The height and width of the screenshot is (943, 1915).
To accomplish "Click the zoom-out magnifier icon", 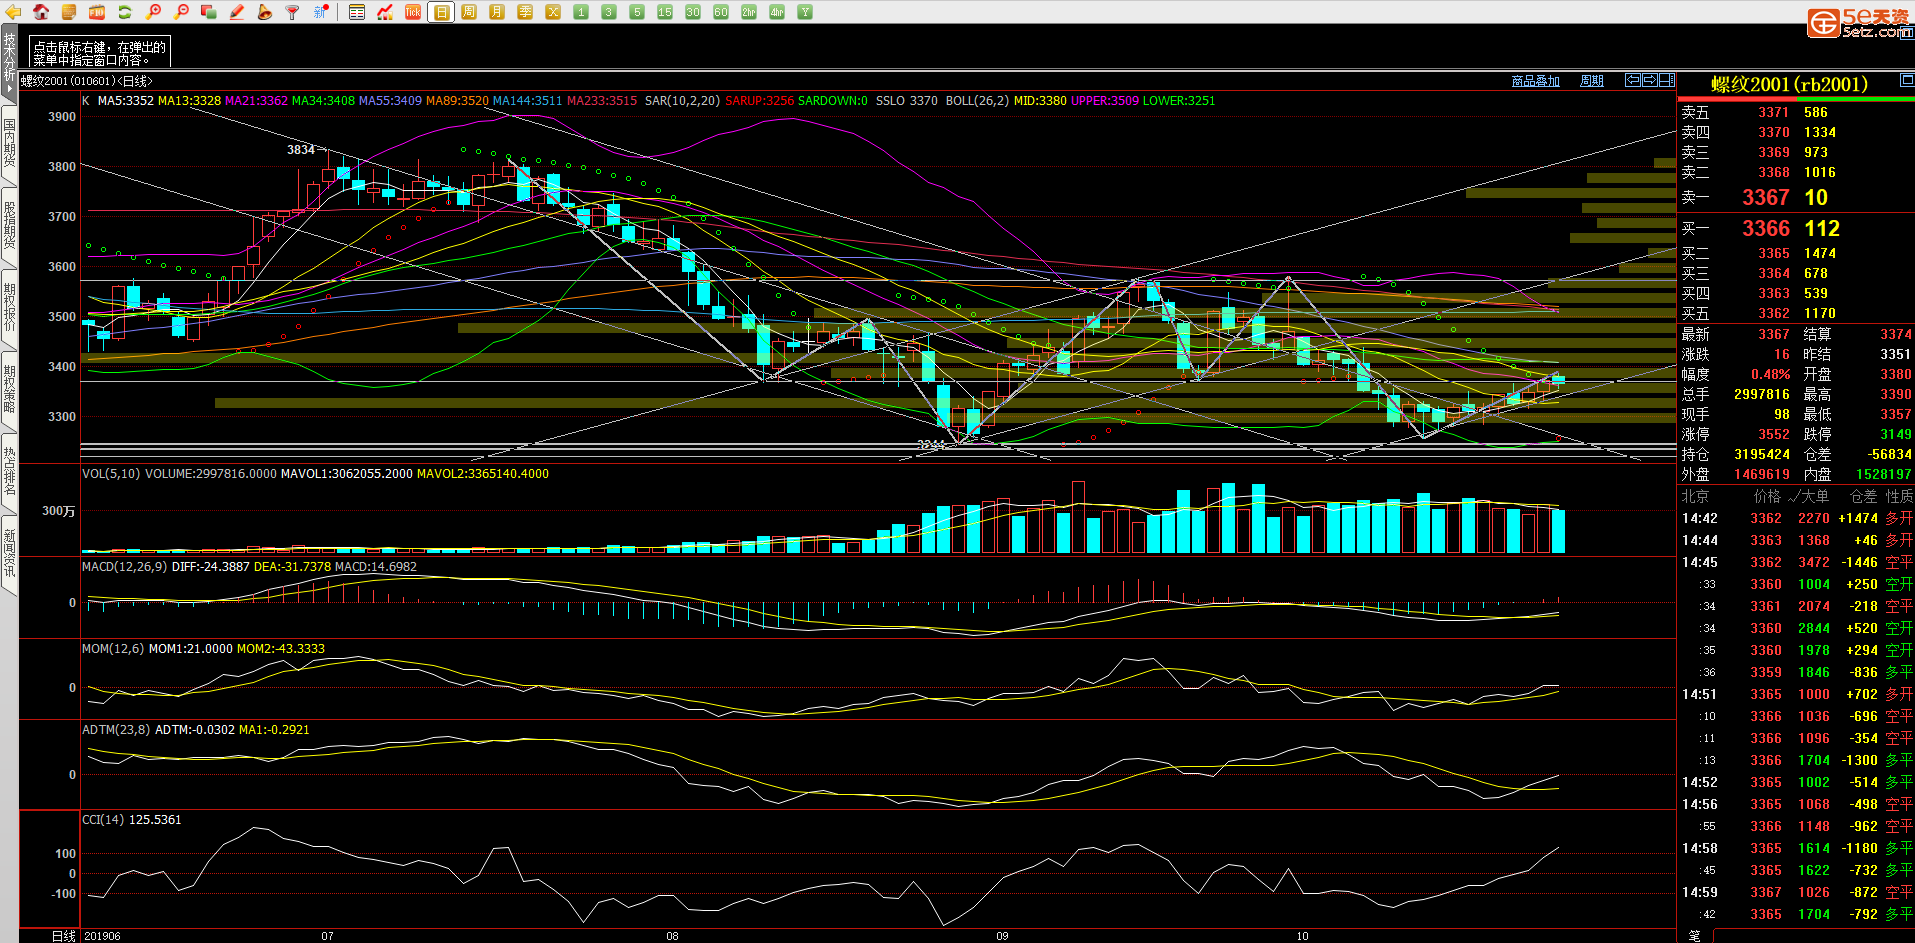I will tap(181, 12).
